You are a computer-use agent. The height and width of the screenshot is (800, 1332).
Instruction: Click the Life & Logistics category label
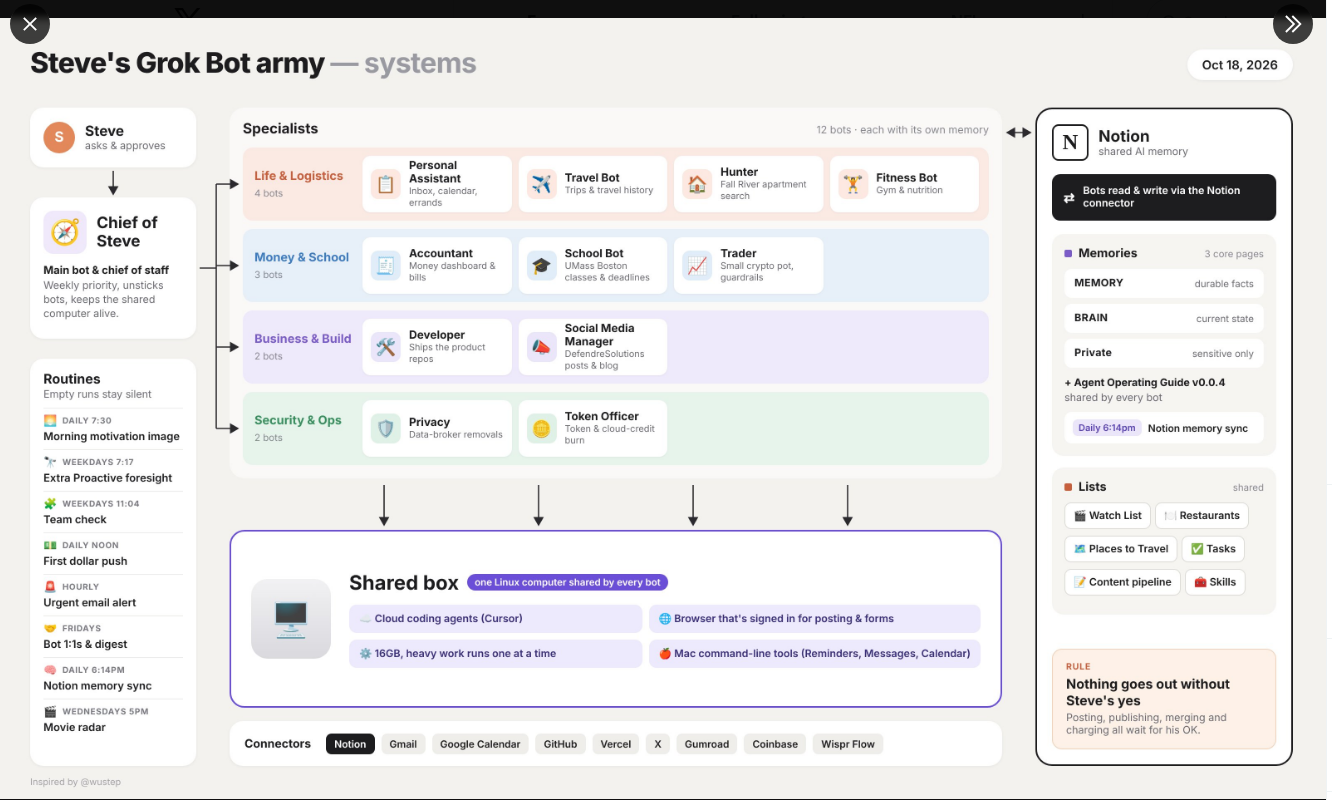pyautogui.click(x=298, y=176)
